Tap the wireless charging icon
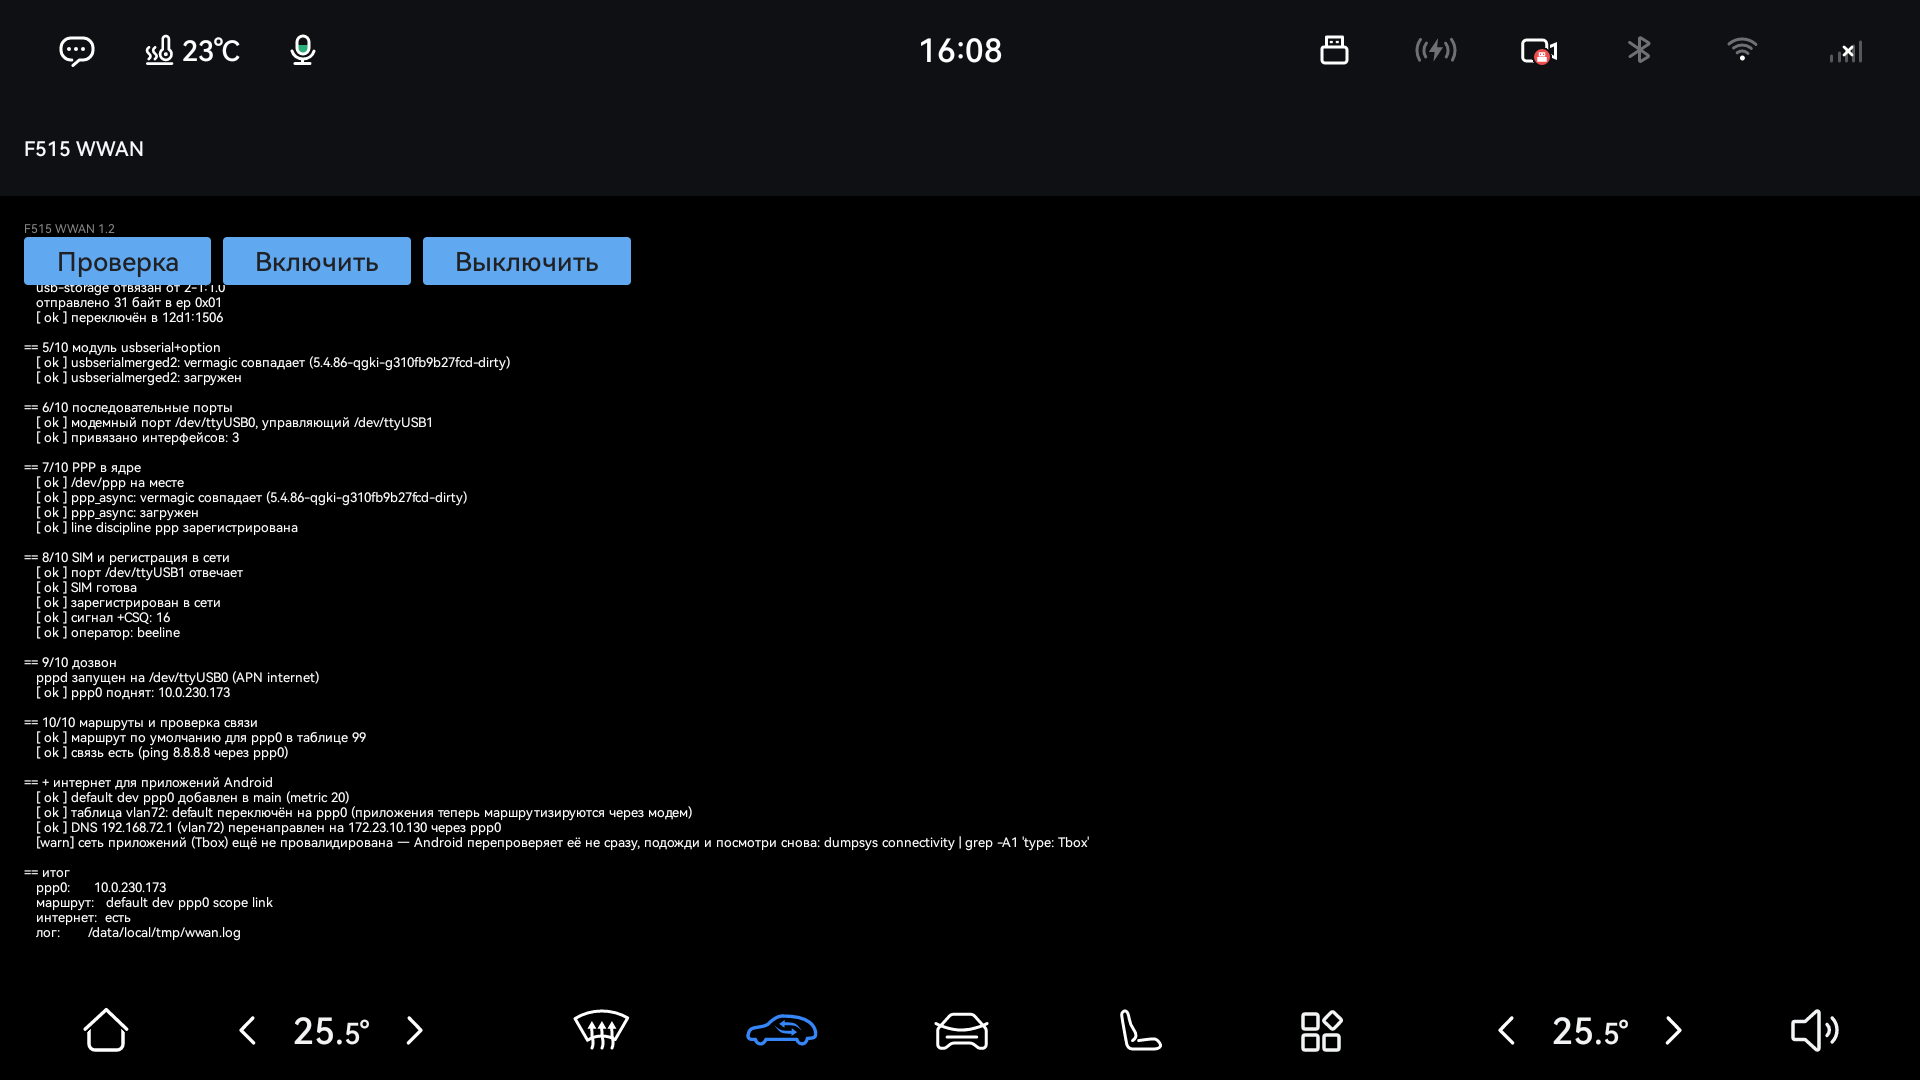 tap(1436, 50)
